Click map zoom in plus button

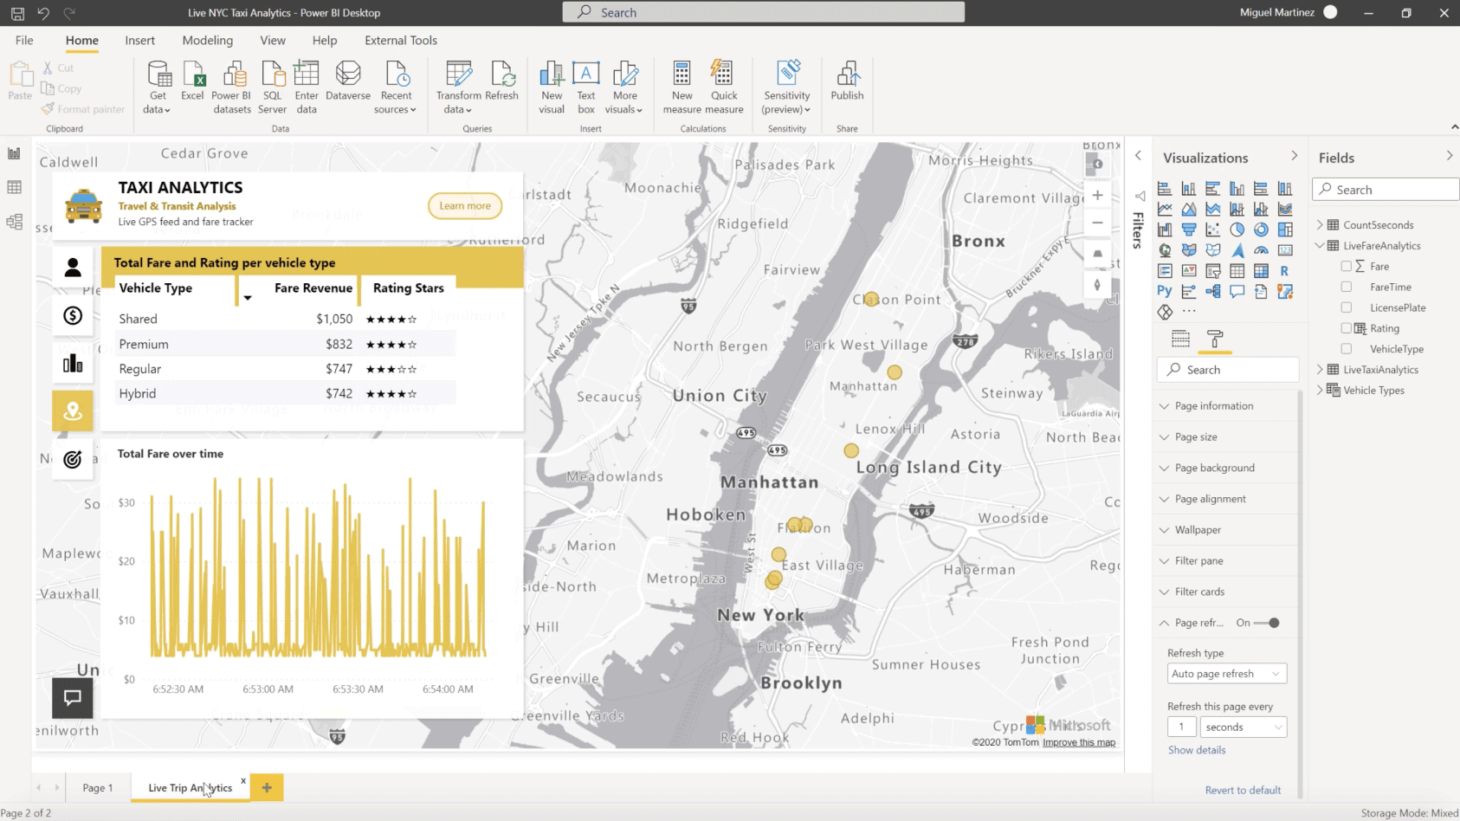pos(1097,196)
